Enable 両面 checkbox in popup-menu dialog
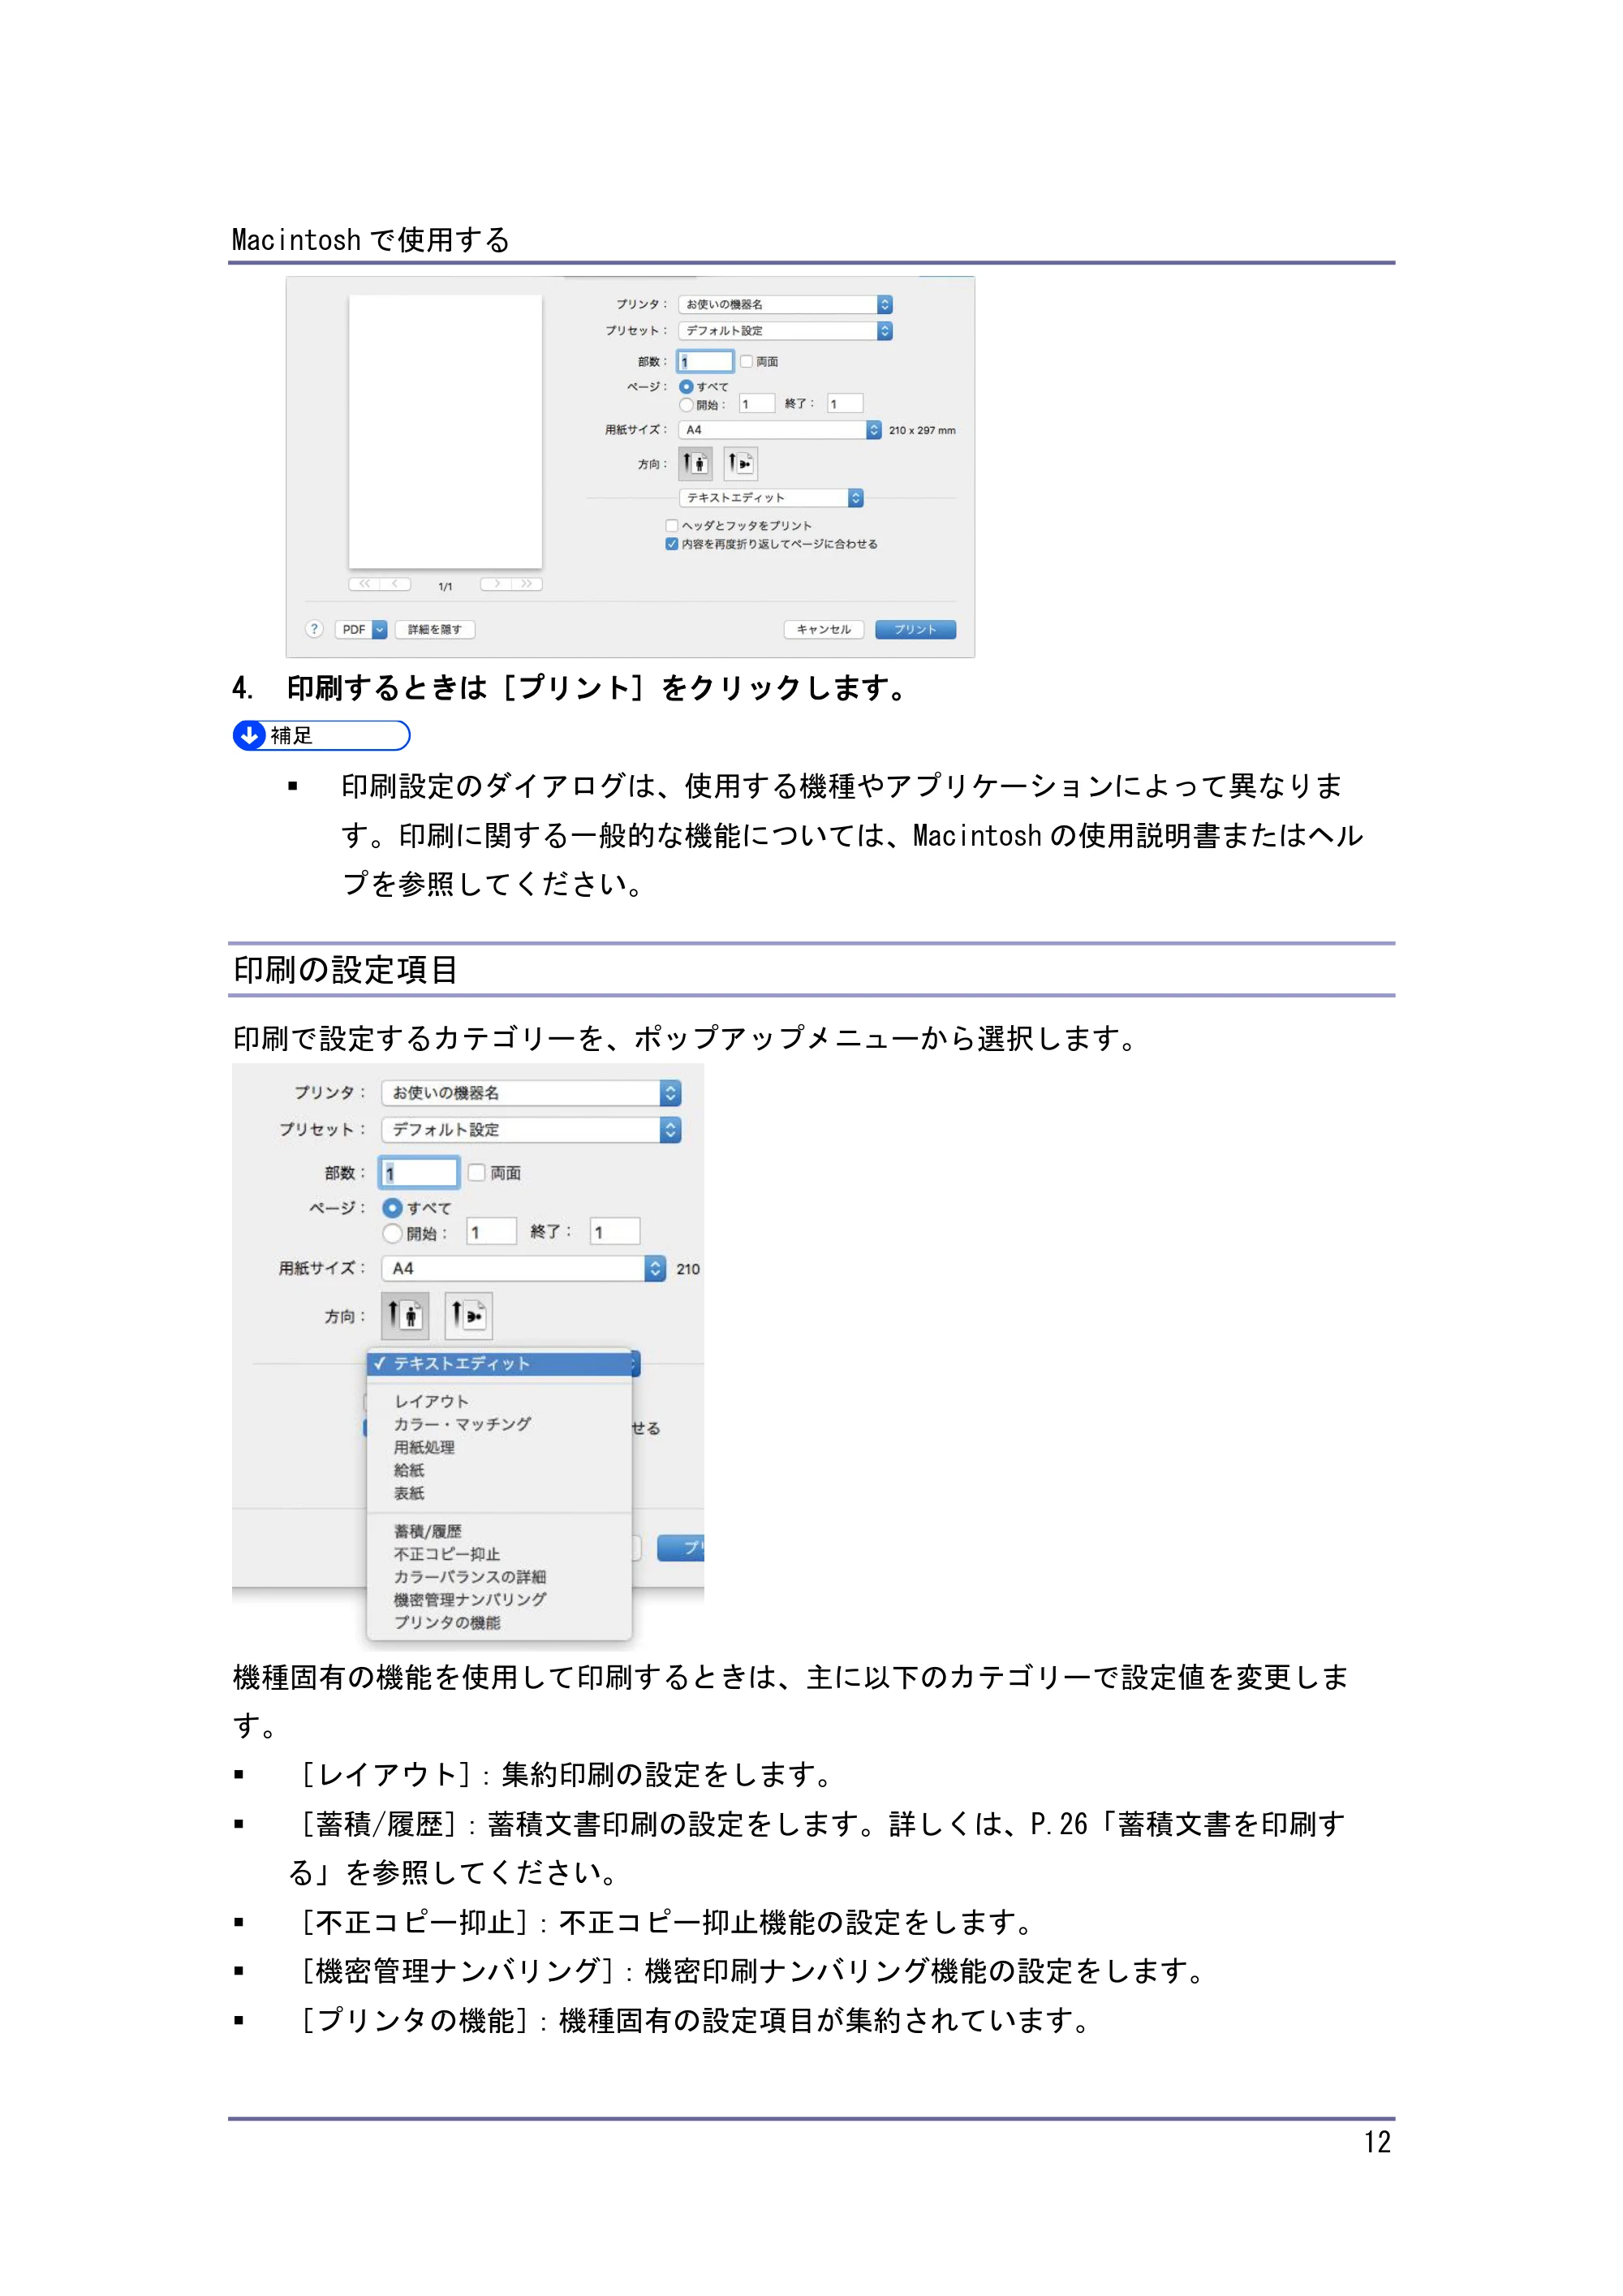 (477, 1172)
